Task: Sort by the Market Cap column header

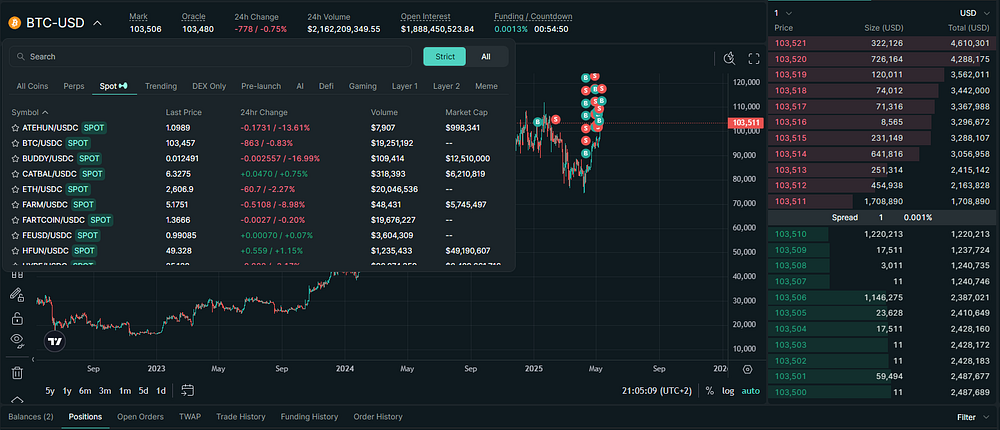Action: click(x=466, y=112)
